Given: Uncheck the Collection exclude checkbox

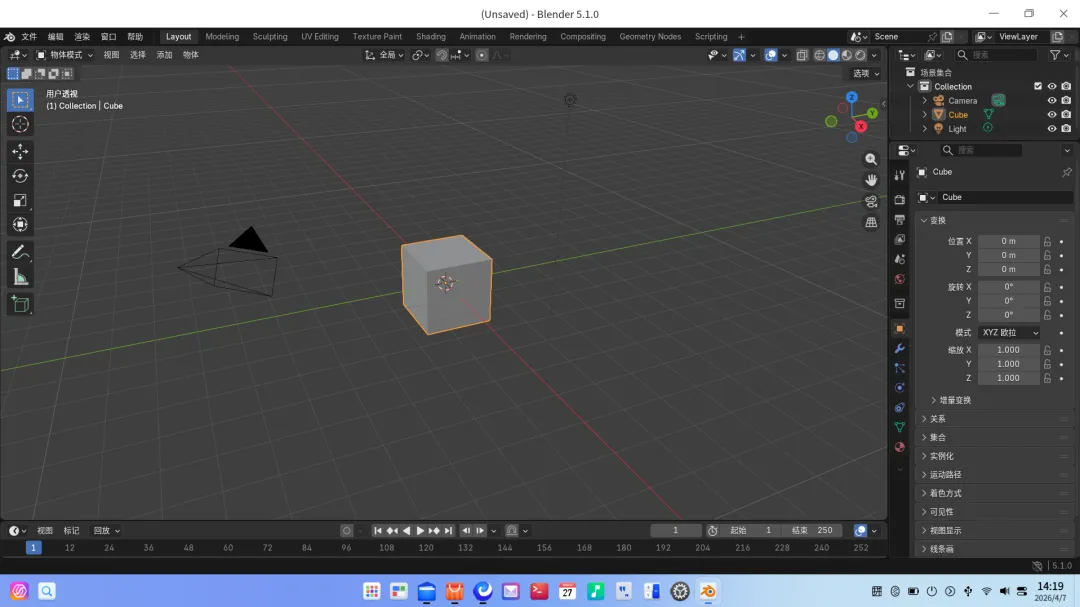Looking at the screenshot, I should coord(1038,87).
